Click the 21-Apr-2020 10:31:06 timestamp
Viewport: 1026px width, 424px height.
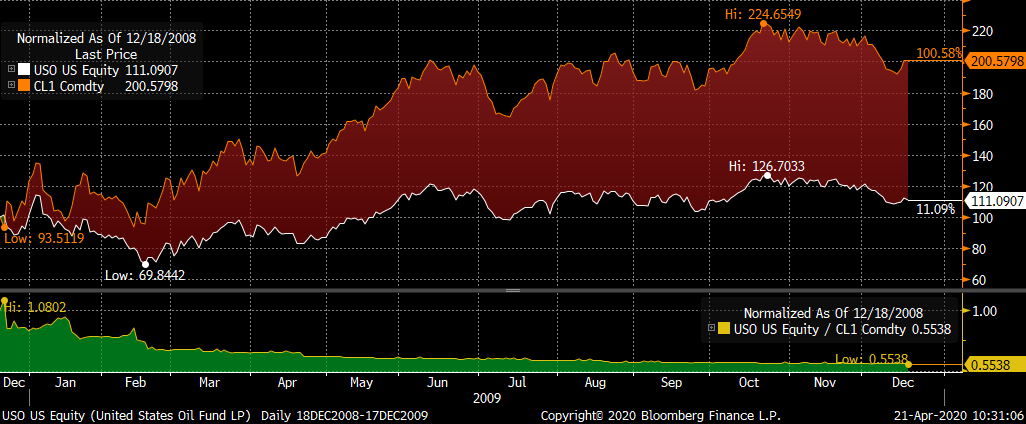point(957,415)
